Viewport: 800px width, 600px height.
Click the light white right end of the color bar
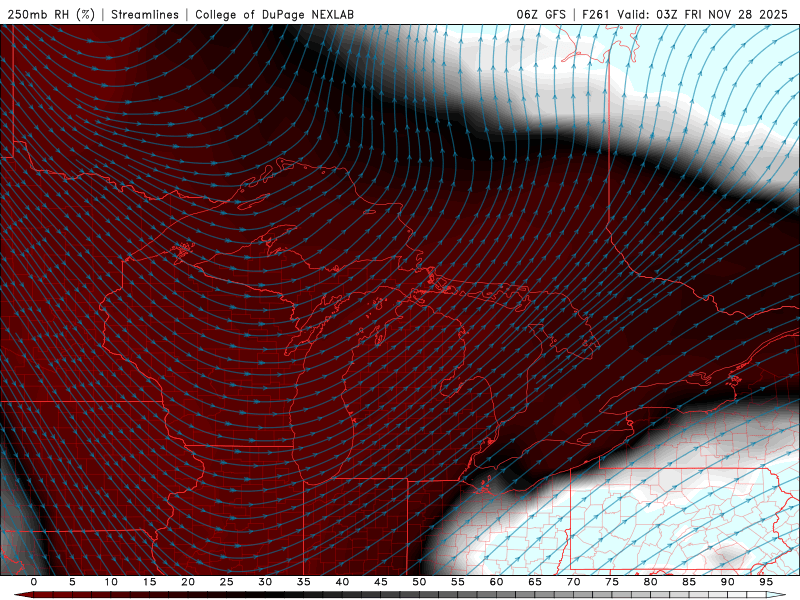[x=776, y=595]
